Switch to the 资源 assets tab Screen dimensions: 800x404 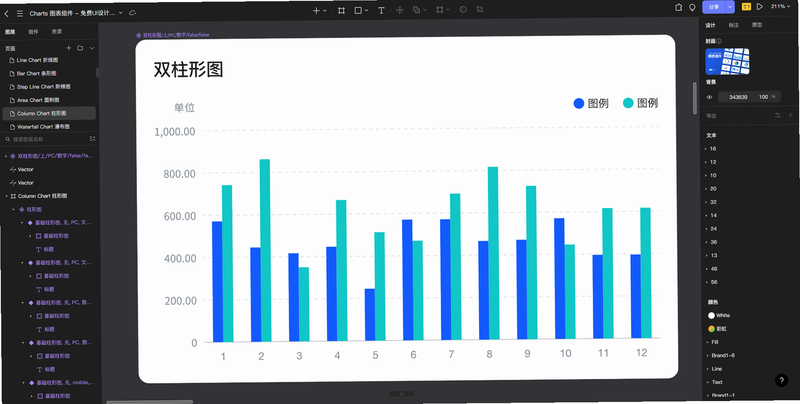pyautogui.click(x=56, y=32)
